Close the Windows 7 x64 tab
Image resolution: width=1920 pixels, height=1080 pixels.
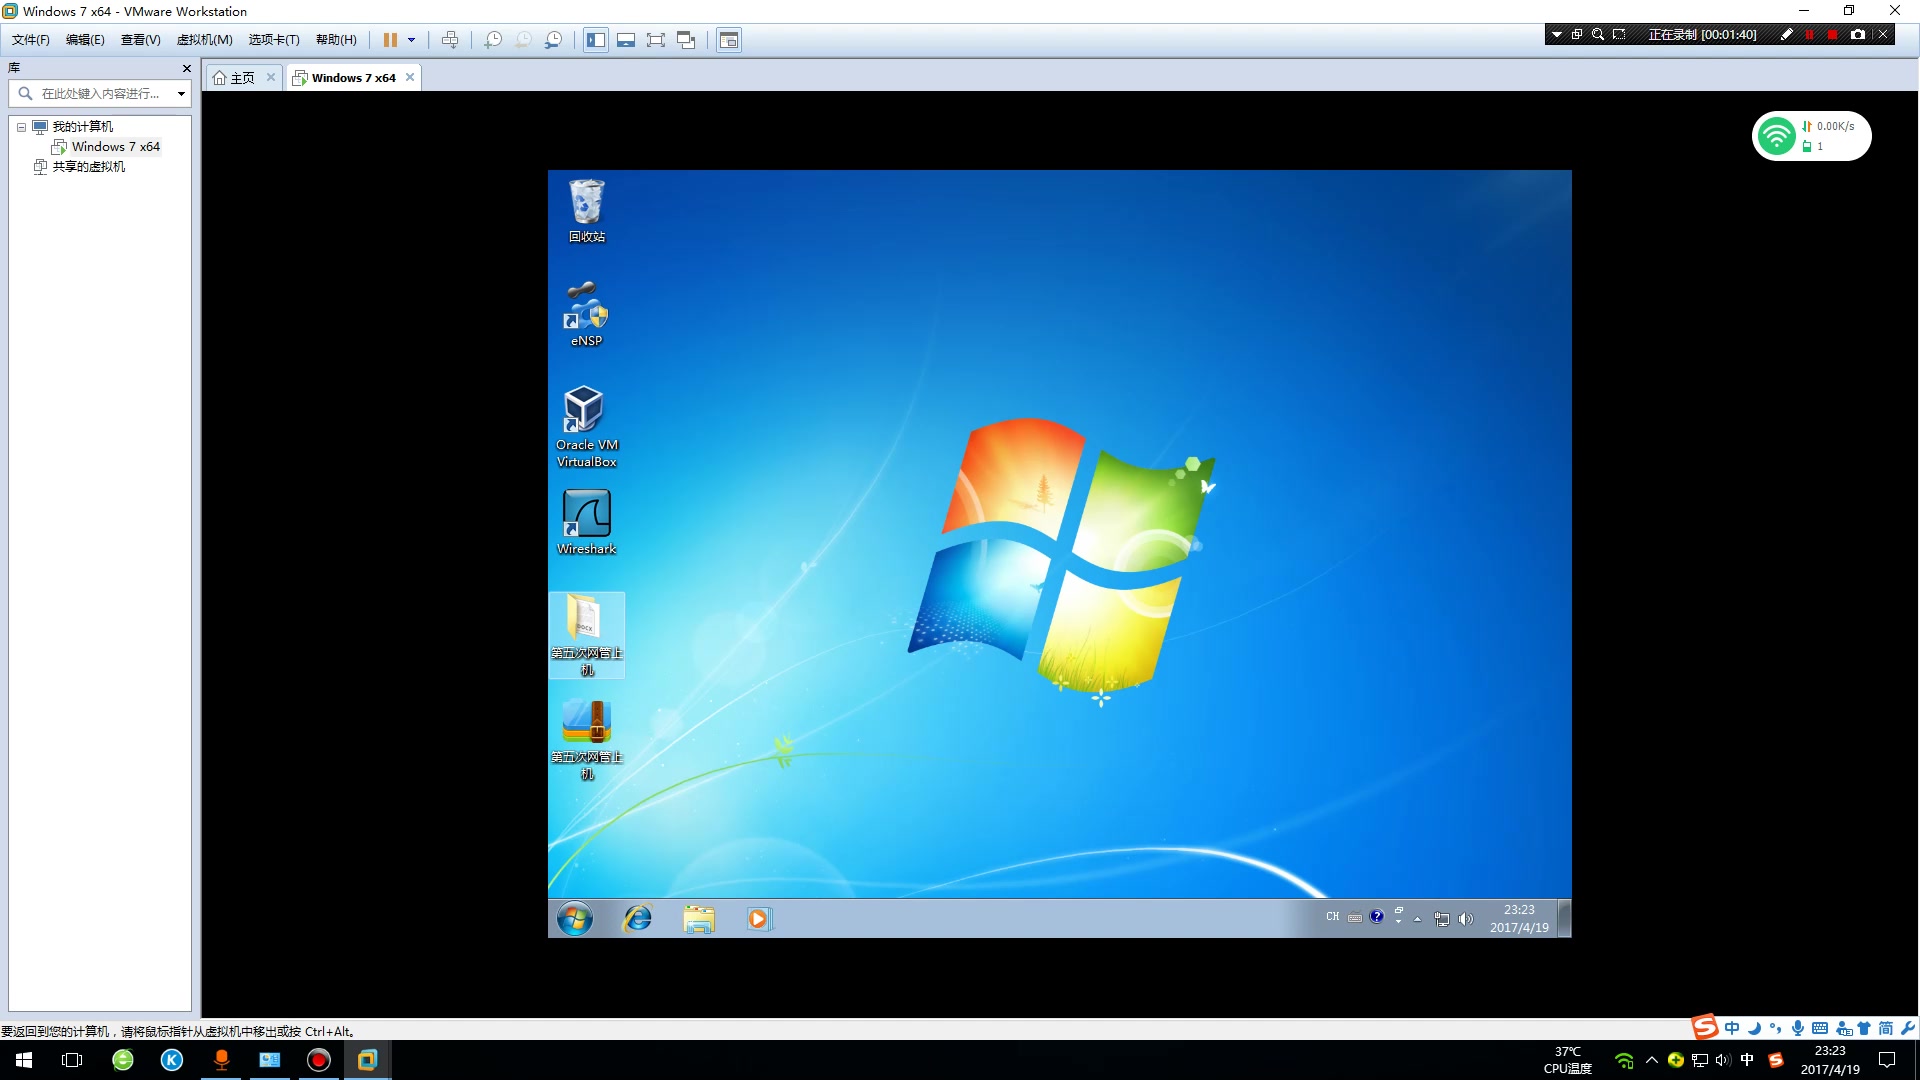pos(410,77)
